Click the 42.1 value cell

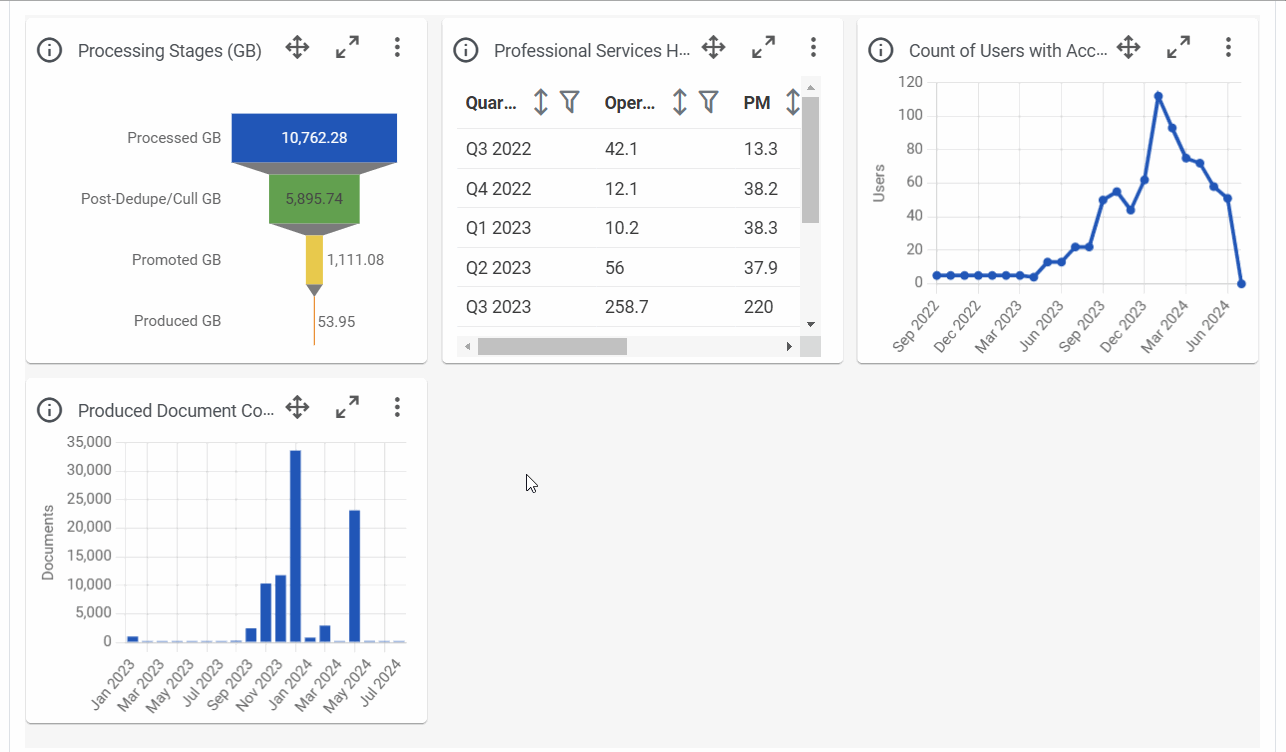[621, 149]
